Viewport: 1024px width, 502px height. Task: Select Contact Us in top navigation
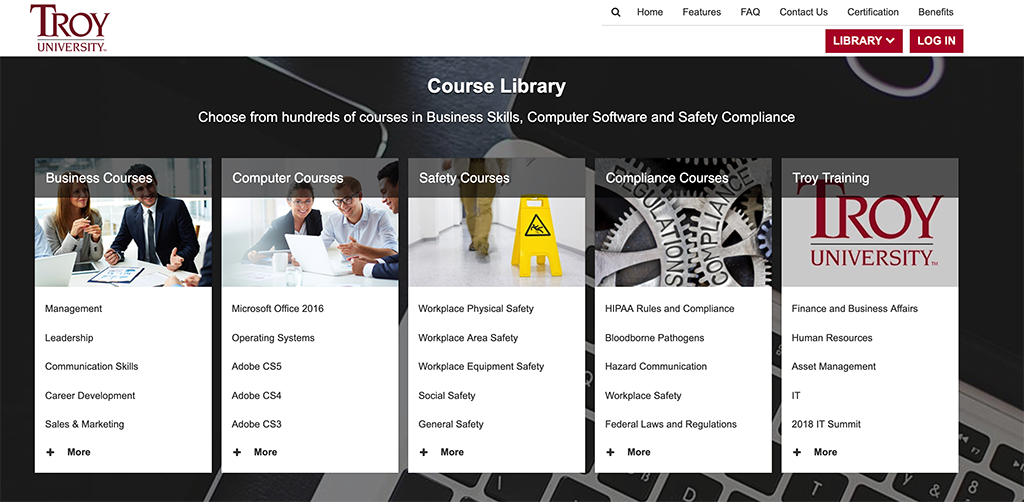[x=803, y=12]
